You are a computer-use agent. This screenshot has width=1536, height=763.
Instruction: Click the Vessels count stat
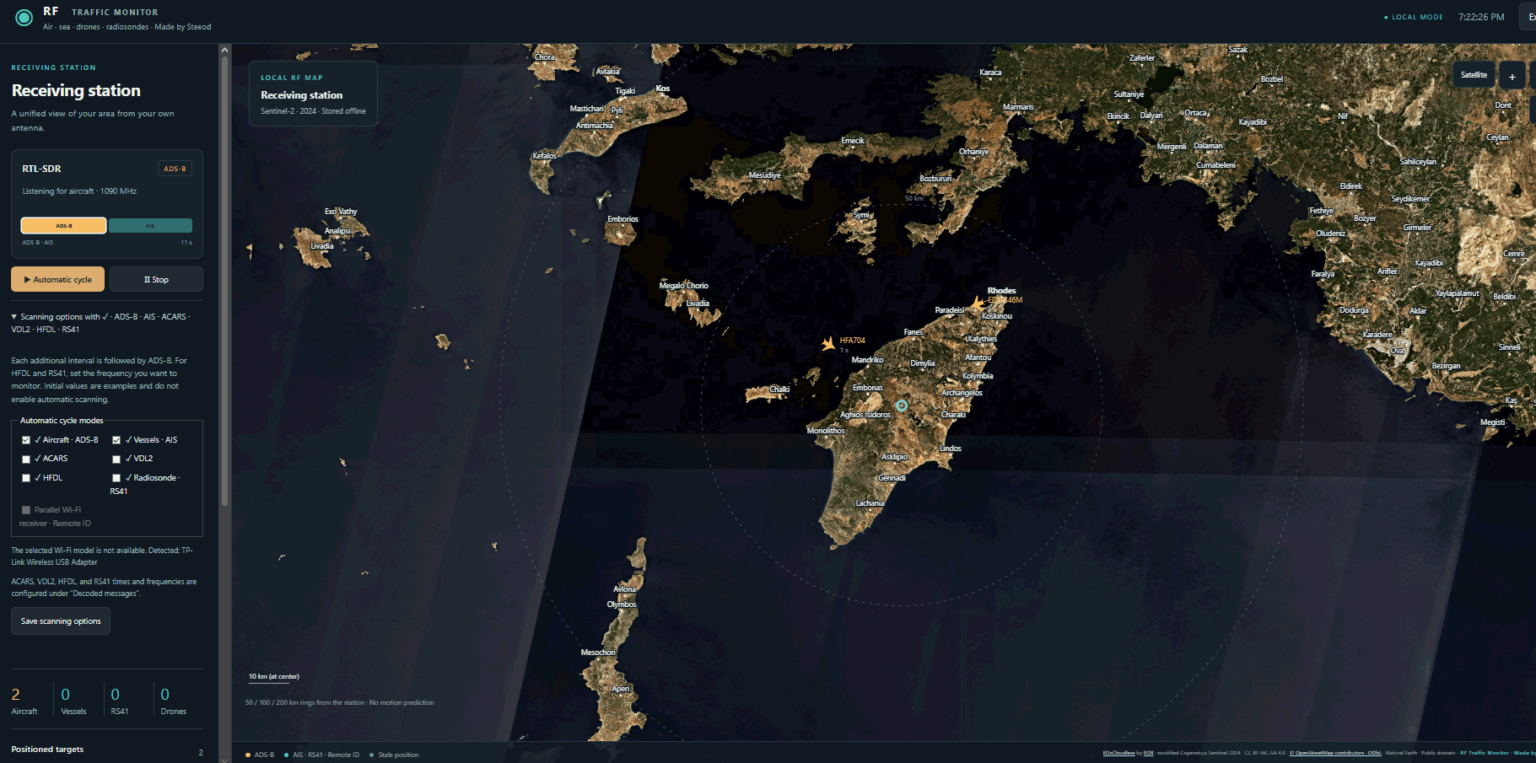tap(73, 701)
